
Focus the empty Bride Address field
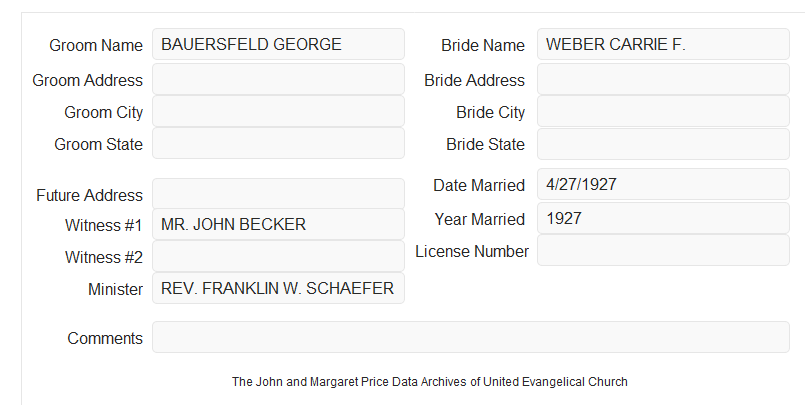(x=663, y=79)
